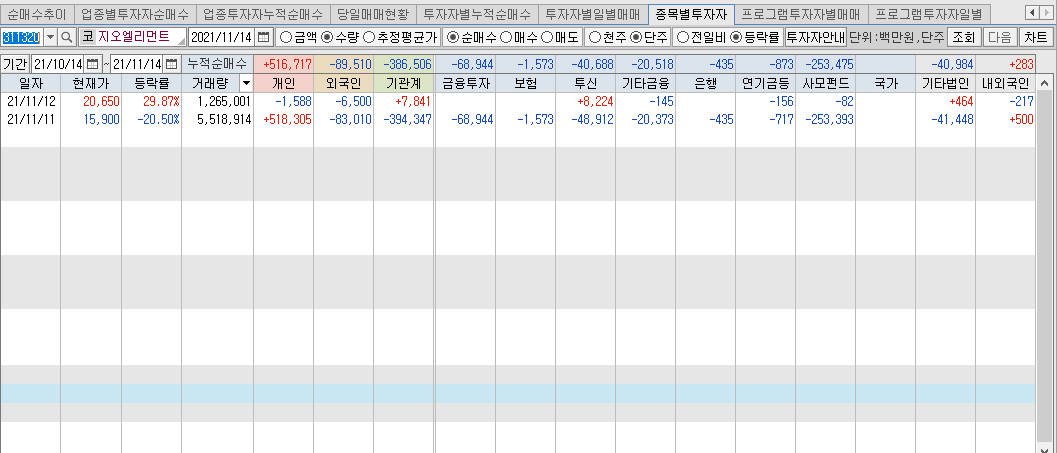This screenshot has height=453, width=1057.
Task: Click the -253,393 private fund cell
Action: tap(826, 119)
